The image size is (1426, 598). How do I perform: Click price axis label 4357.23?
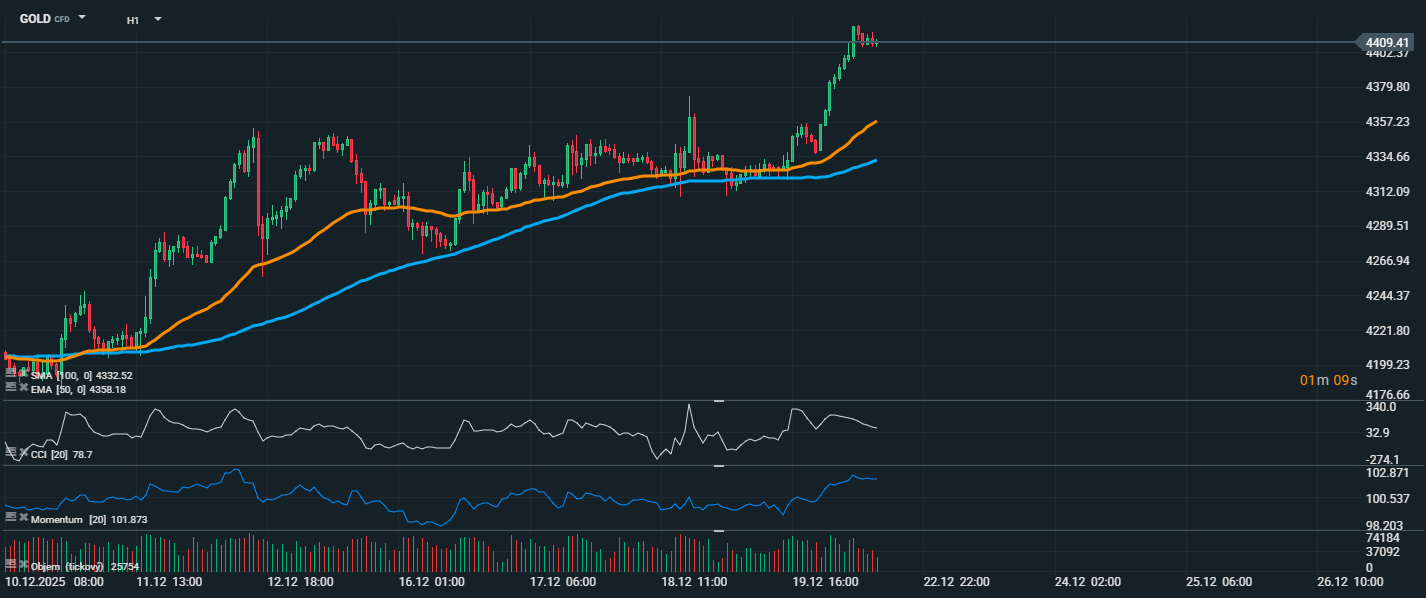pyautogui.click(x=1387, y=122)
